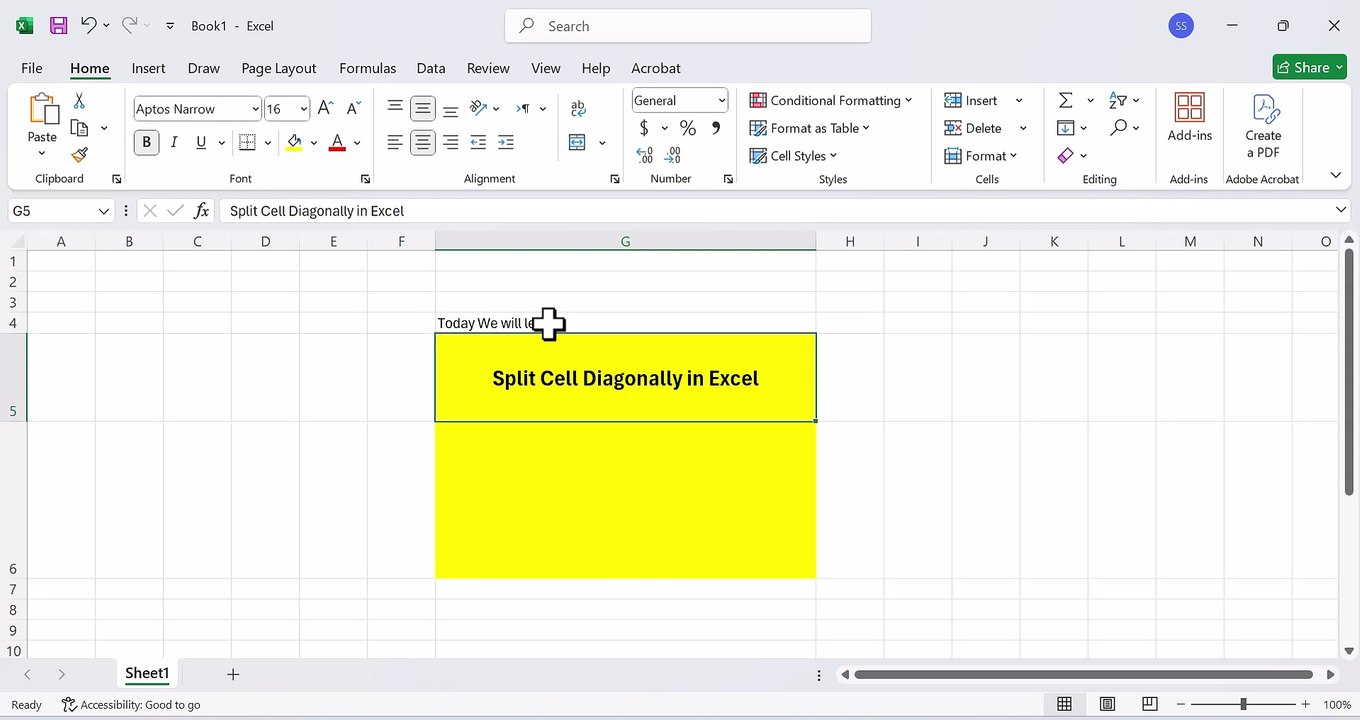Increase the cell indent
This screenshot has width=1360, height=720.
click(x=506, y=143)
